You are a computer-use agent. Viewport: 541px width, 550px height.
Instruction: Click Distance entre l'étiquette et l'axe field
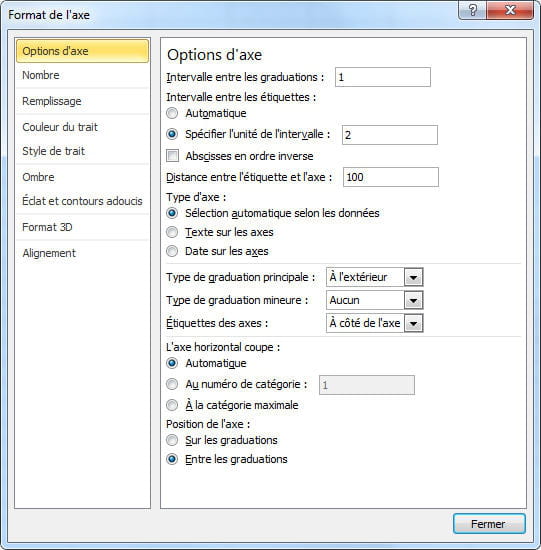(390, 177)
